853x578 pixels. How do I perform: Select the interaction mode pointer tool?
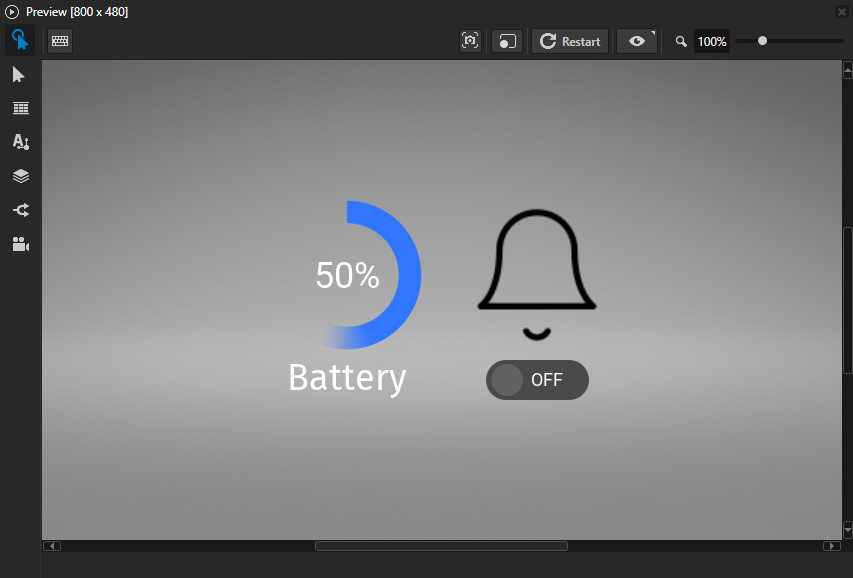20,40
